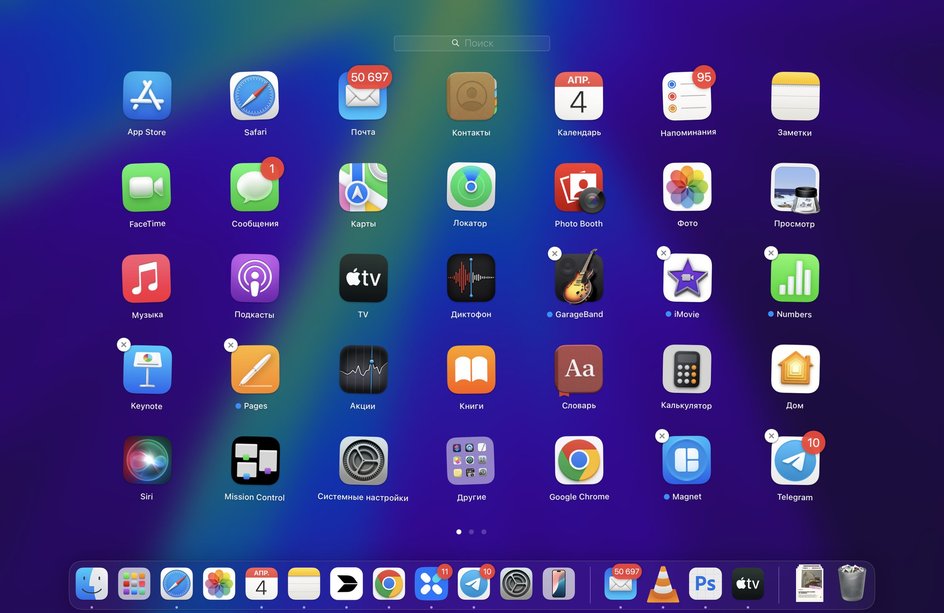The image size is (944, 613).
Task: Open Calendar from the Dock
Action: (x=261, y=583)
